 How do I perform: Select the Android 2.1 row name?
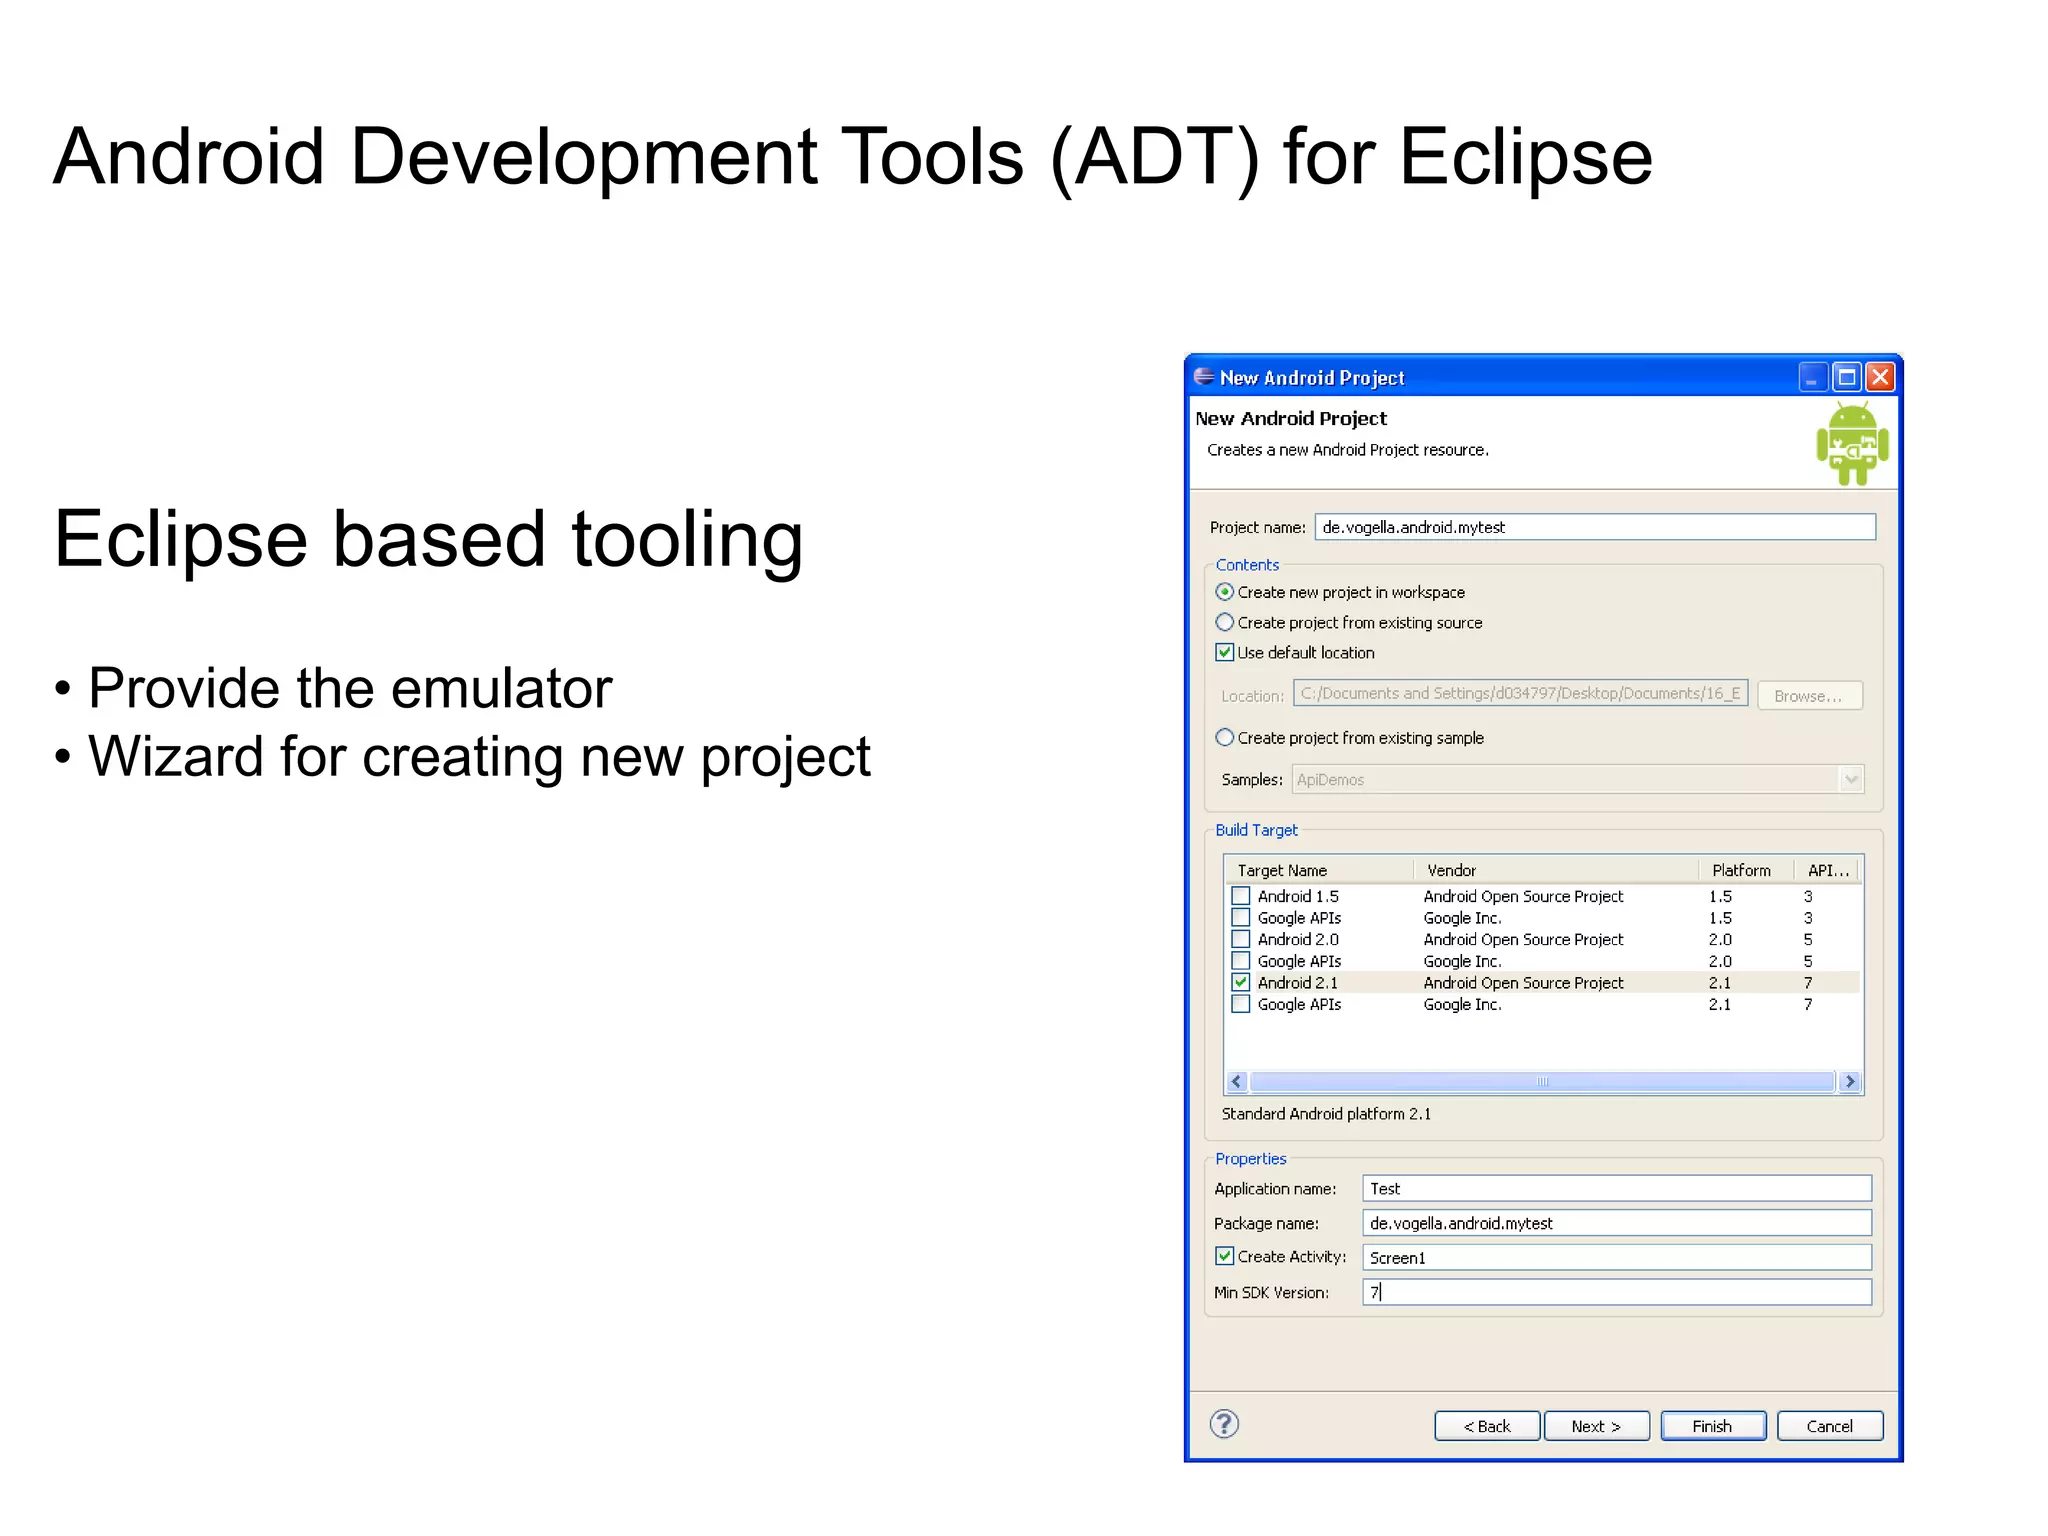[1297, 982]
